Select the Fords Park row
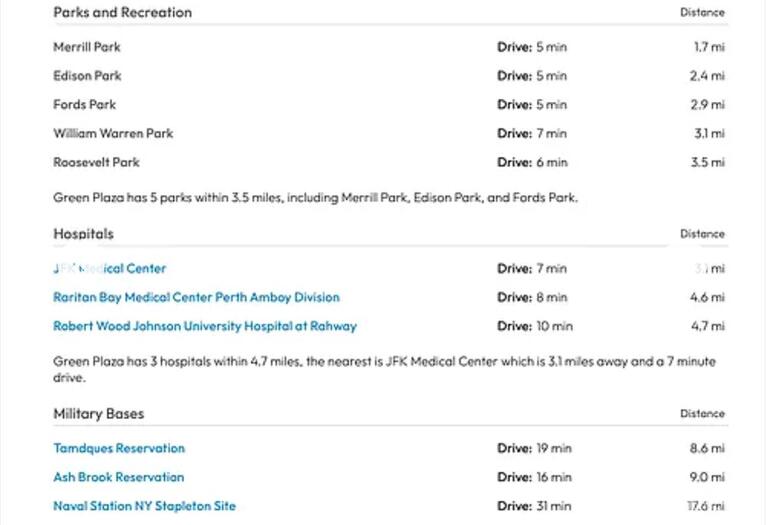768x525 pixels. coord(389,105)
